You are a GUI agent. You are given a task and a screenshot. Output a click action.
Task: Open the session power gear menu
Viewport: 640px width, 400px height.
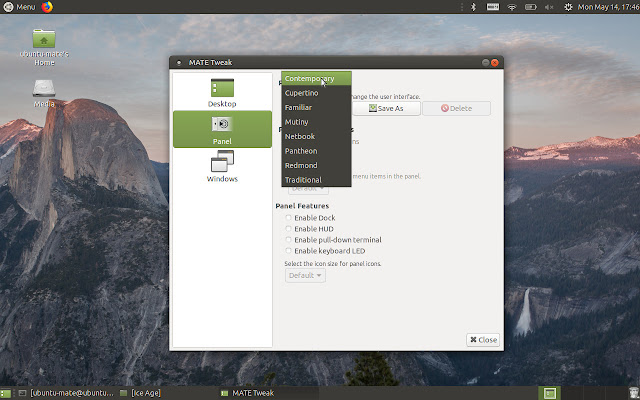click(x=568, y=7)
